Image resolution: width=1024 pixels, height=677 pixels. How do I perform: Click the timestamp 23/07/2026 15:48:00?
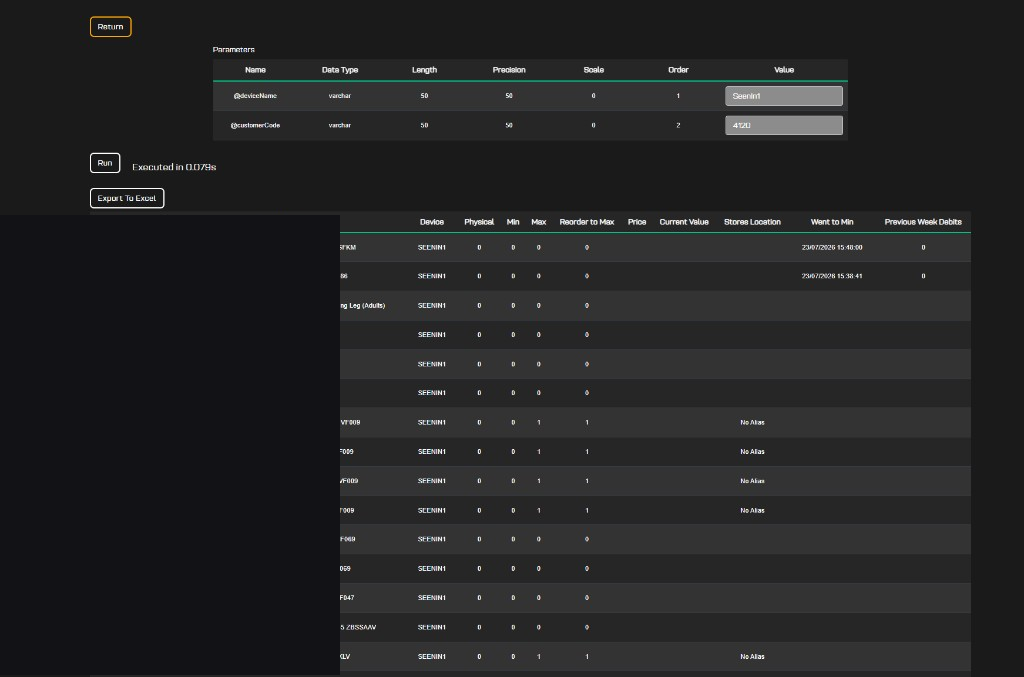tap(832, 247)
